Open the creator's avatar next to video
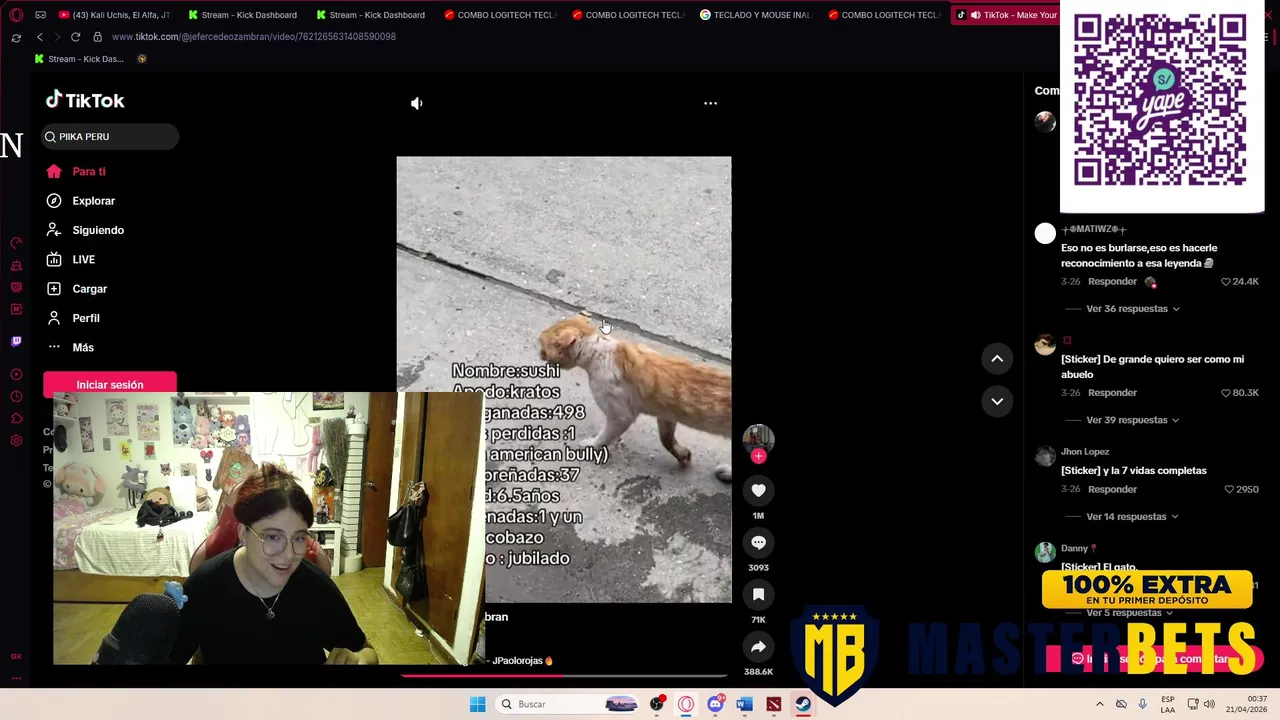The width and height of the screenshot is (1280, 720). point(758,438)
